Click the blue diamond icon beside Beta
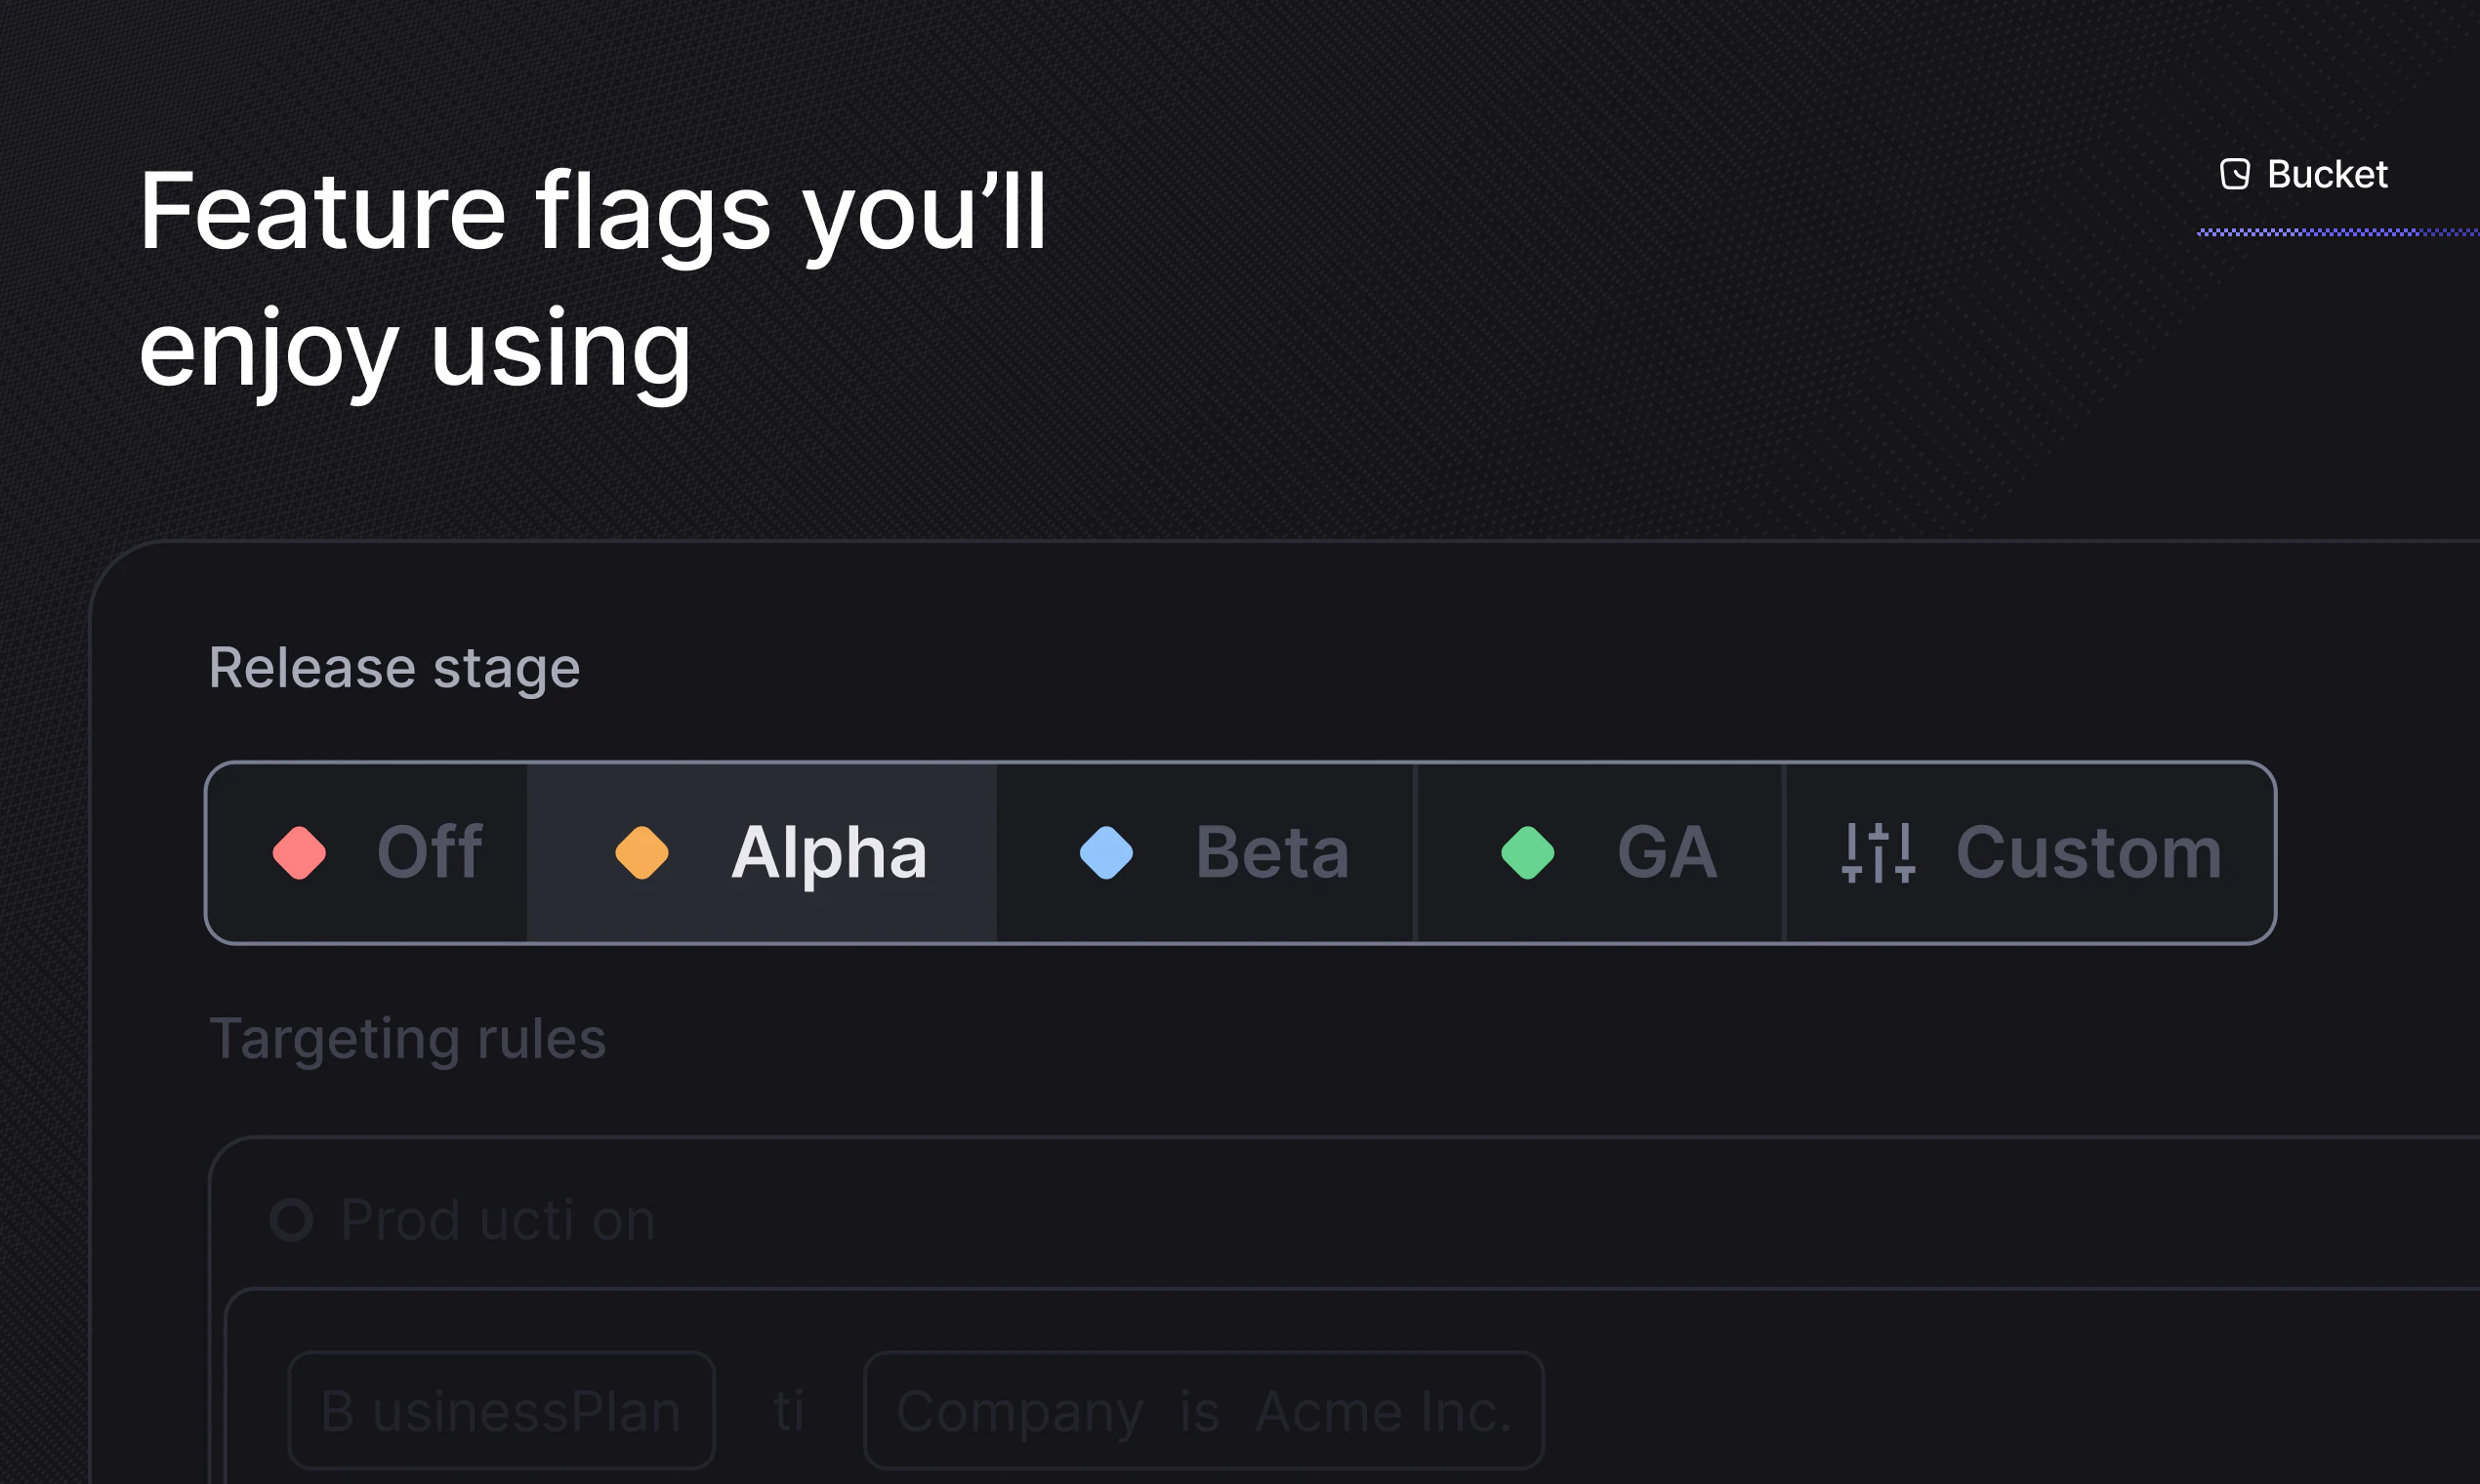2480x1484 pixels. 1106,852
